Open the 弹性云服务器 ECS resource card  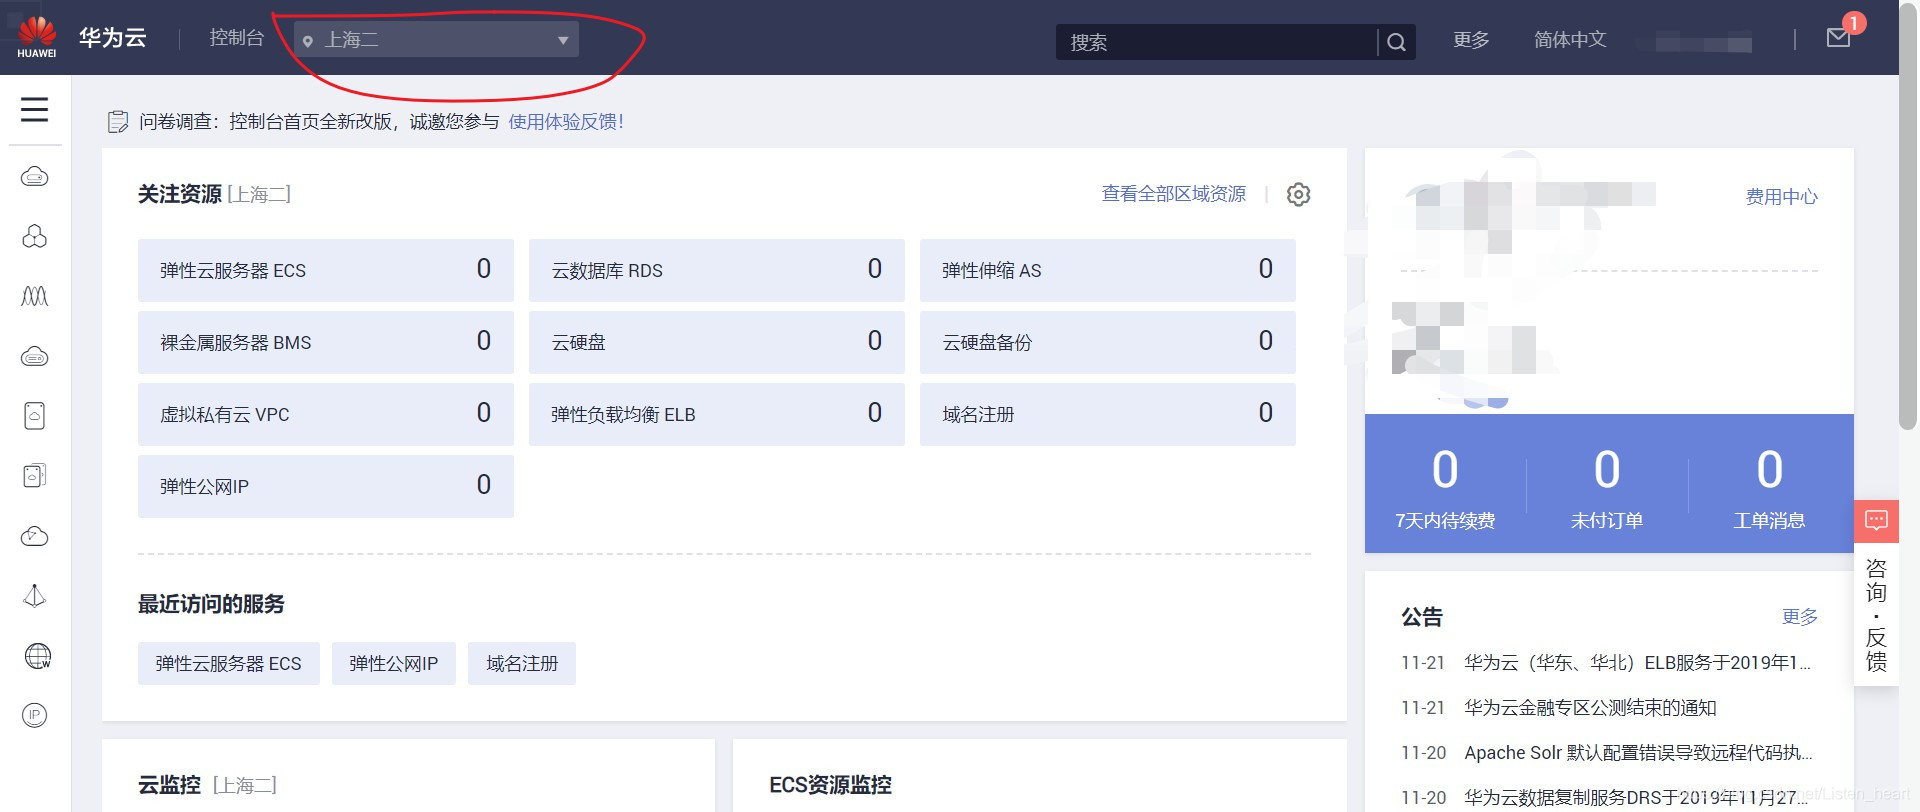click(326, 270)
